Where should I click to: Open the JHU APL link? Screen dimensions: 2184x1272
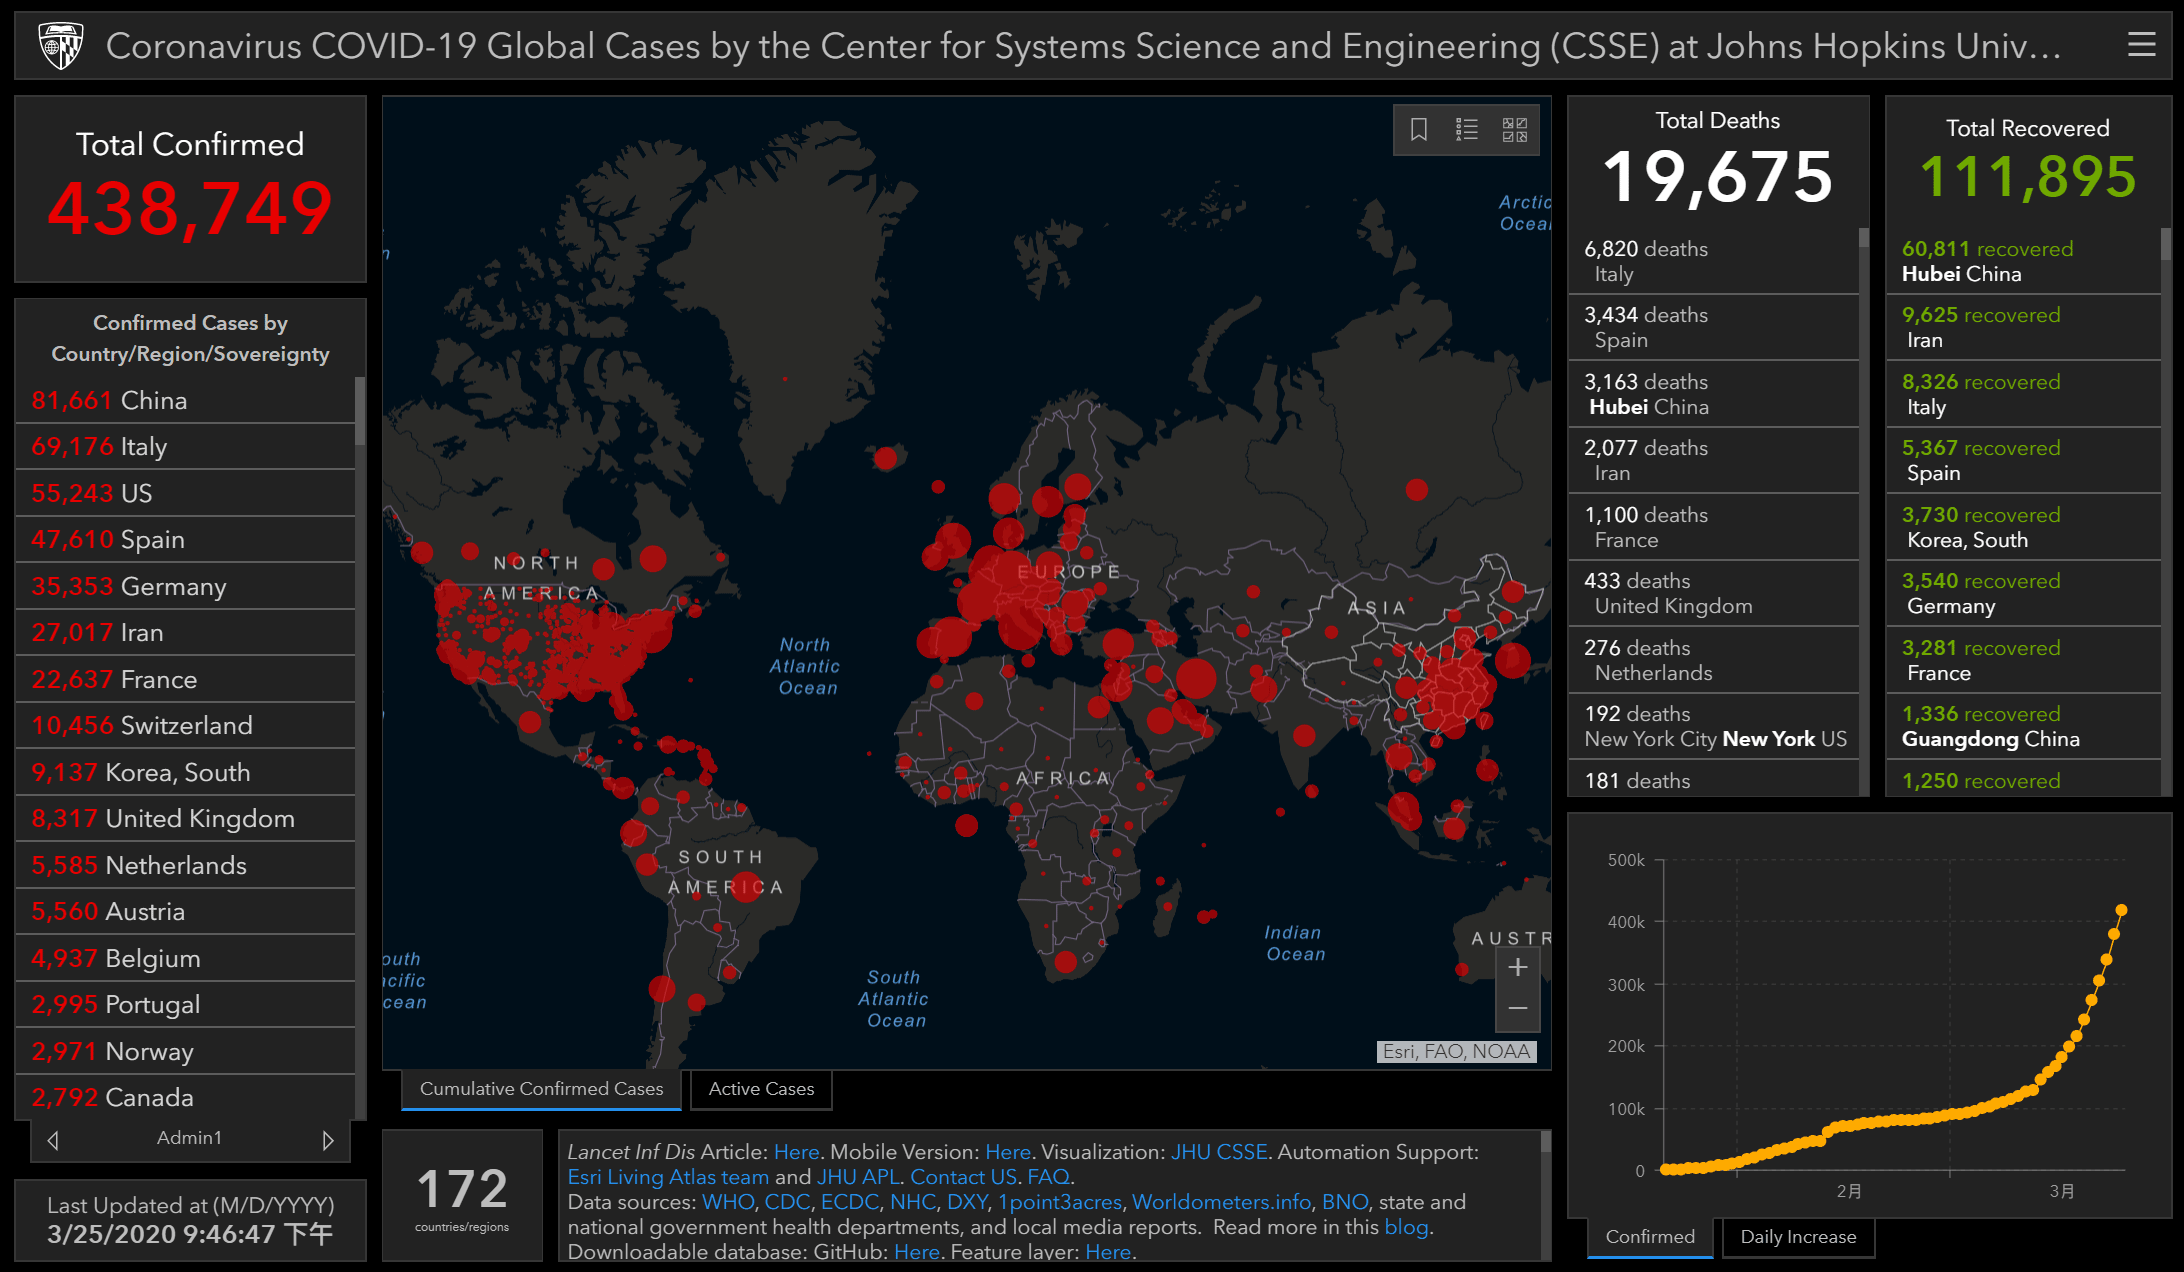(858, 1177)
